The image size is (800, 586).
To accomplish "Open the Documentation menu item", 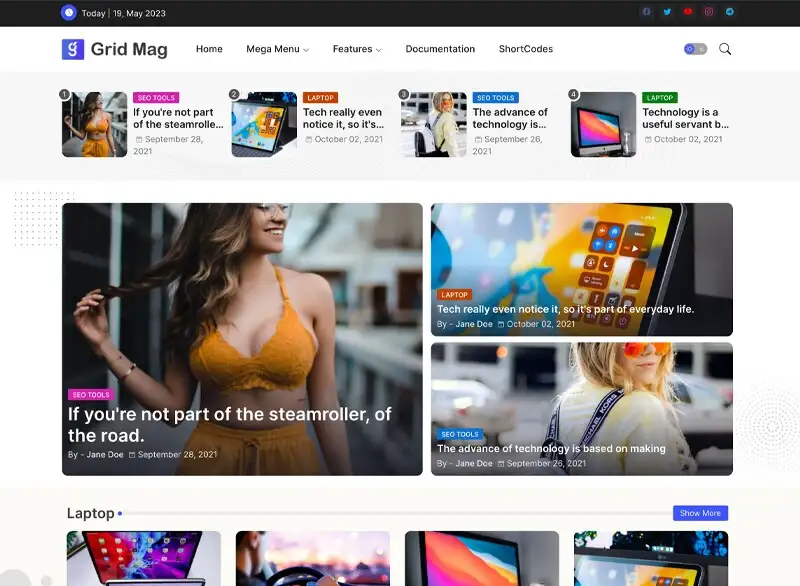I will 440,49.
